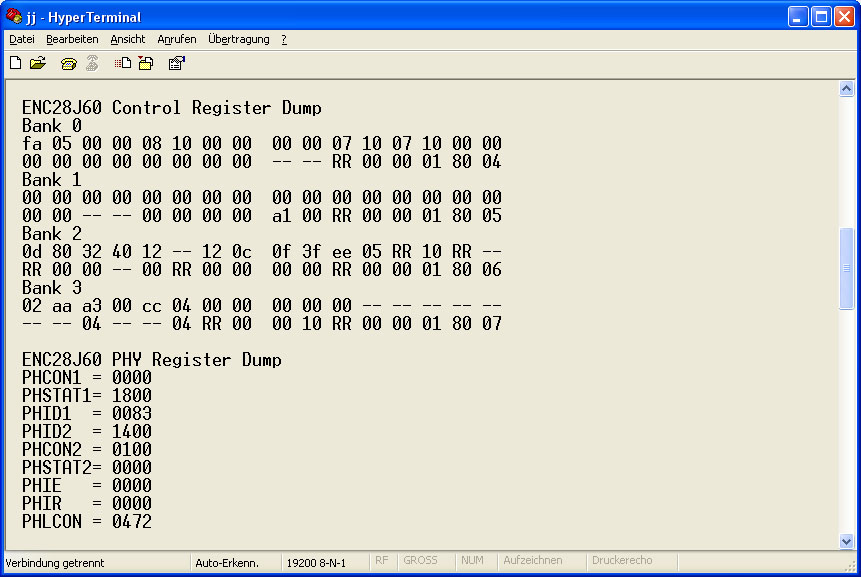Click the yellow telephone Call icon
The height and width of the screenshot is (577, 861).
tap(68, 63)
